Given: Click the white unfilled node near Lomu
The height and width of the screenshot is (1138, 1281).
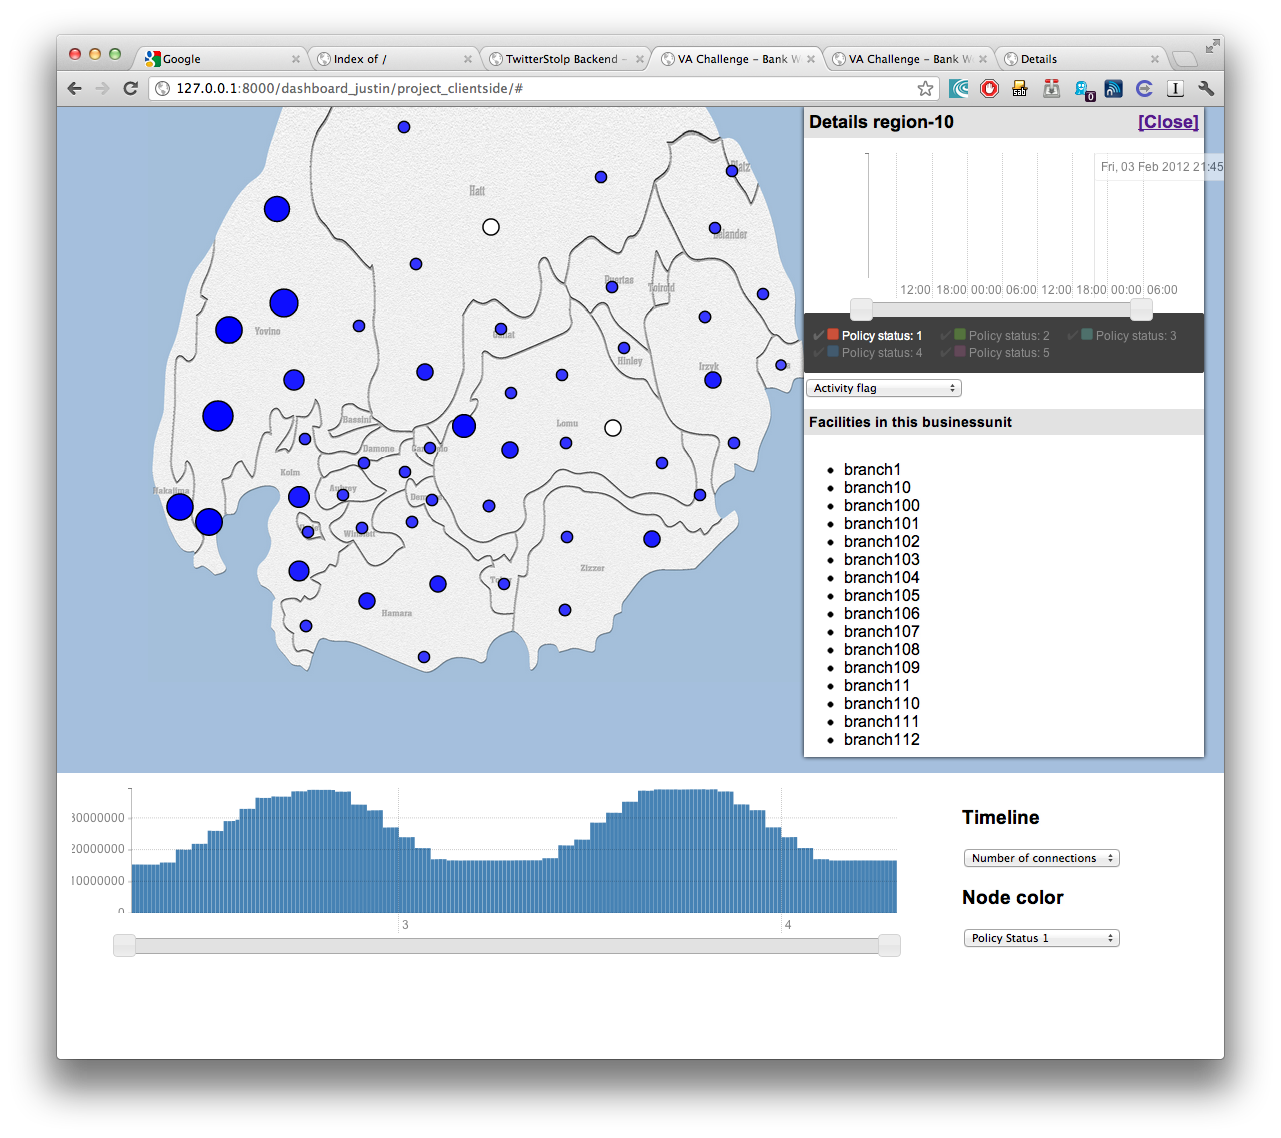Looking at the screenshot, I should (613, 428).
